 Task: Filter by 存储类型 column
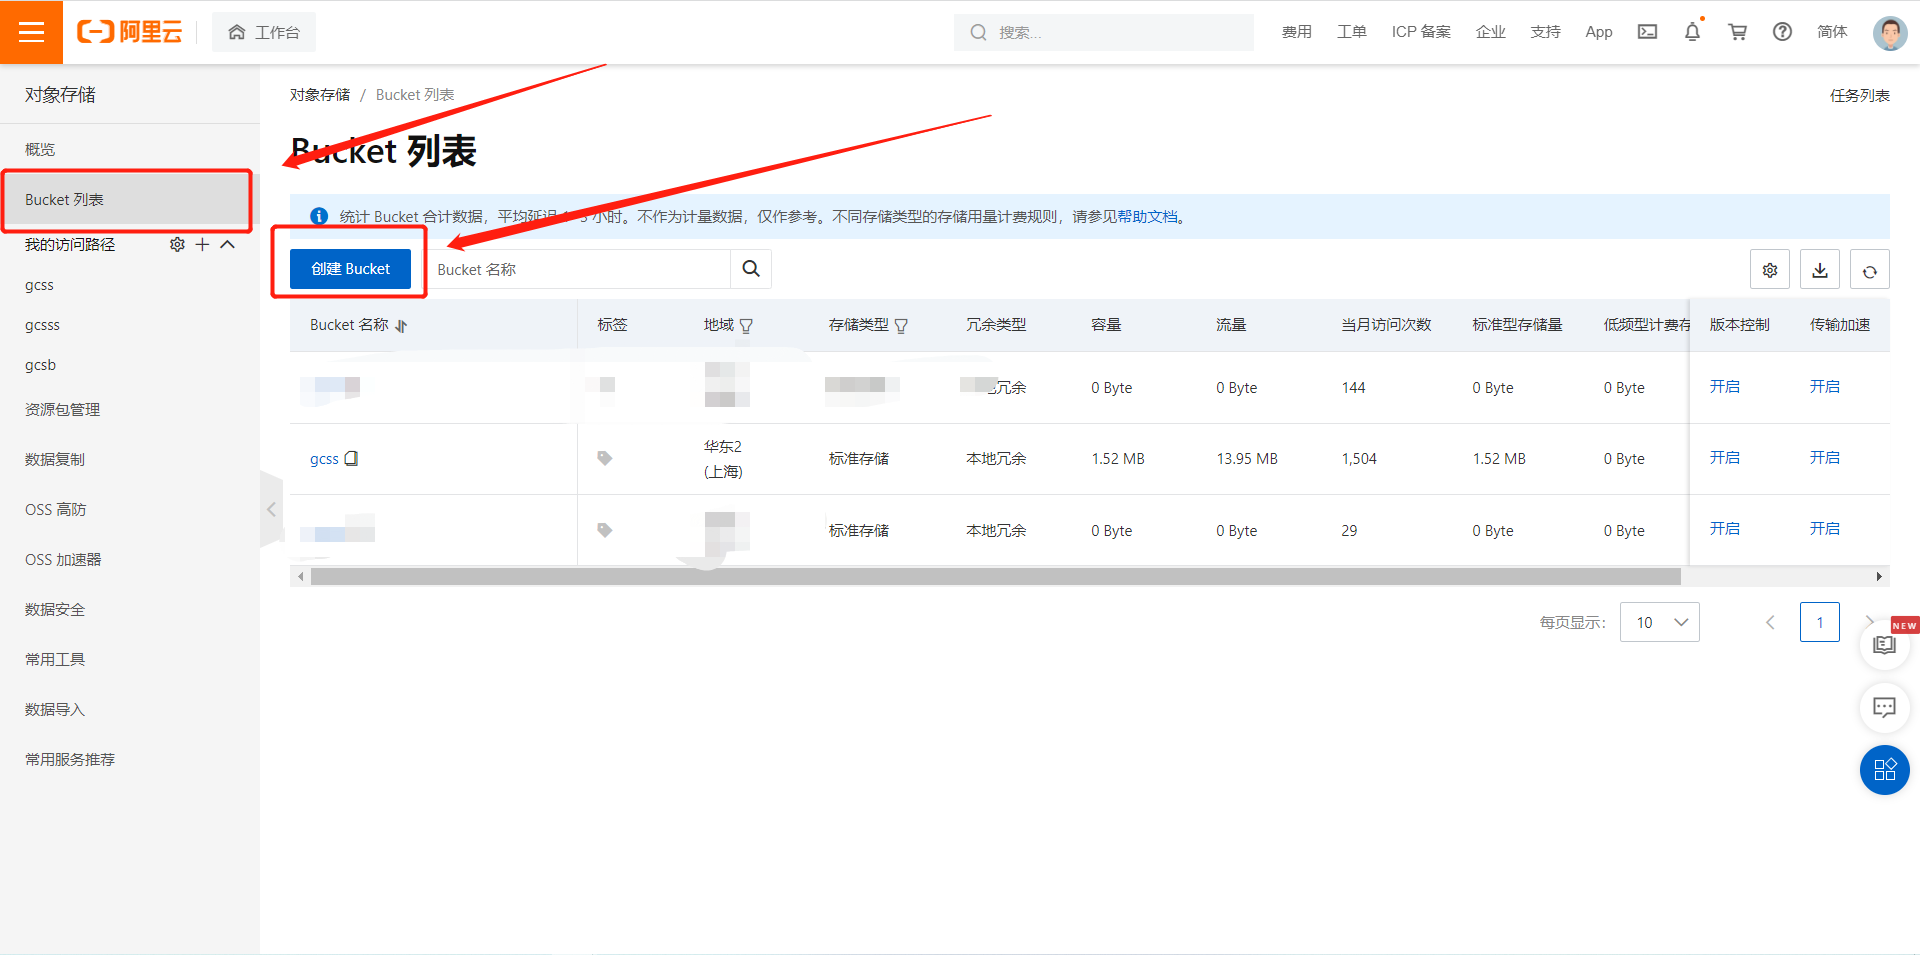coord(901,326)
